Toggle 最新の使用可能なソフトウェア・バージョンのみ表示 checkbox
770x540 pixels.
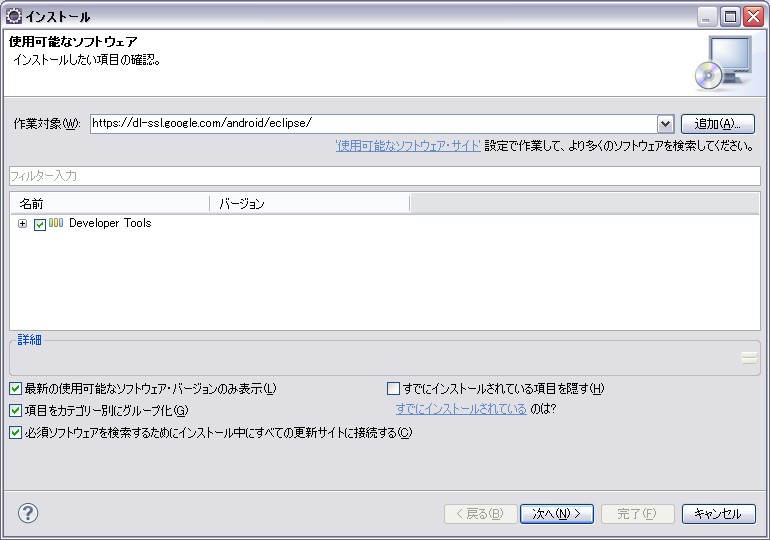[x=15, y=389]
